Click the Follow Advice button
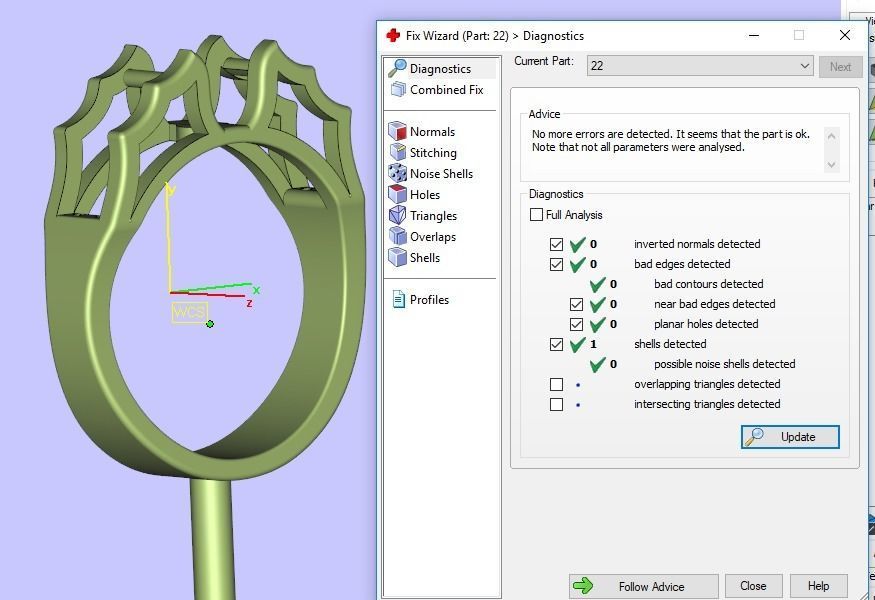The height and width of the screenshot is (600, 875). (643, 586)
